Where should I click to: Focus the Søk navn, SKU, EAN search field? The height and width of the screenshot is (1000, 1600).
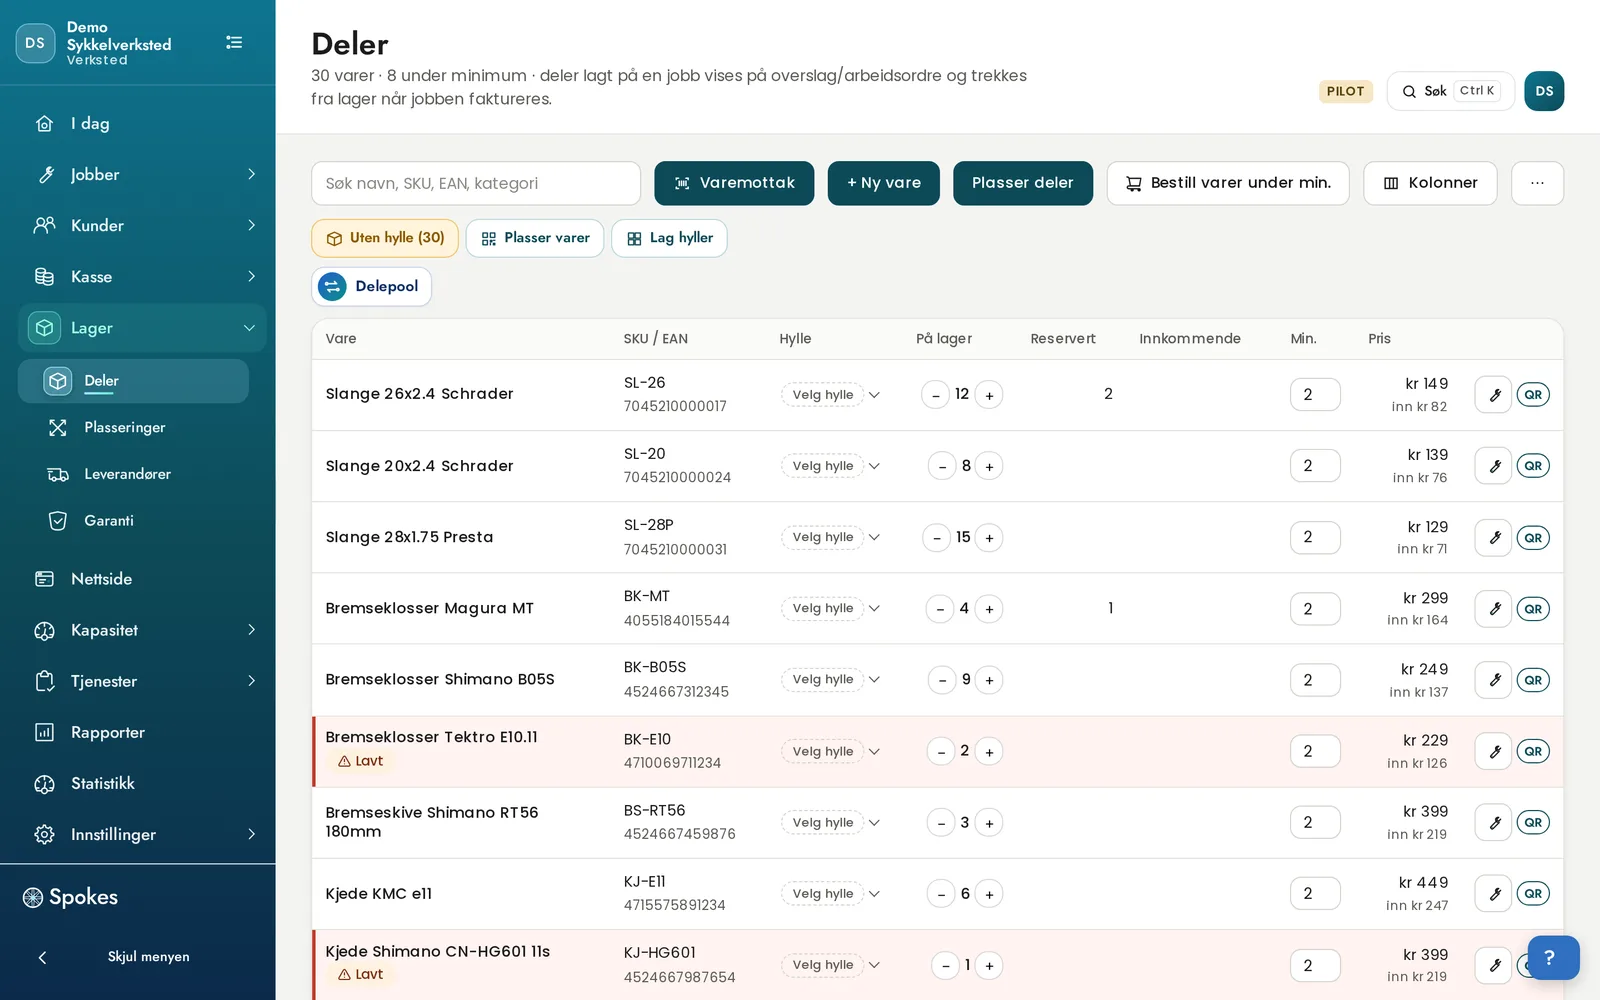(x=476, y=183)
